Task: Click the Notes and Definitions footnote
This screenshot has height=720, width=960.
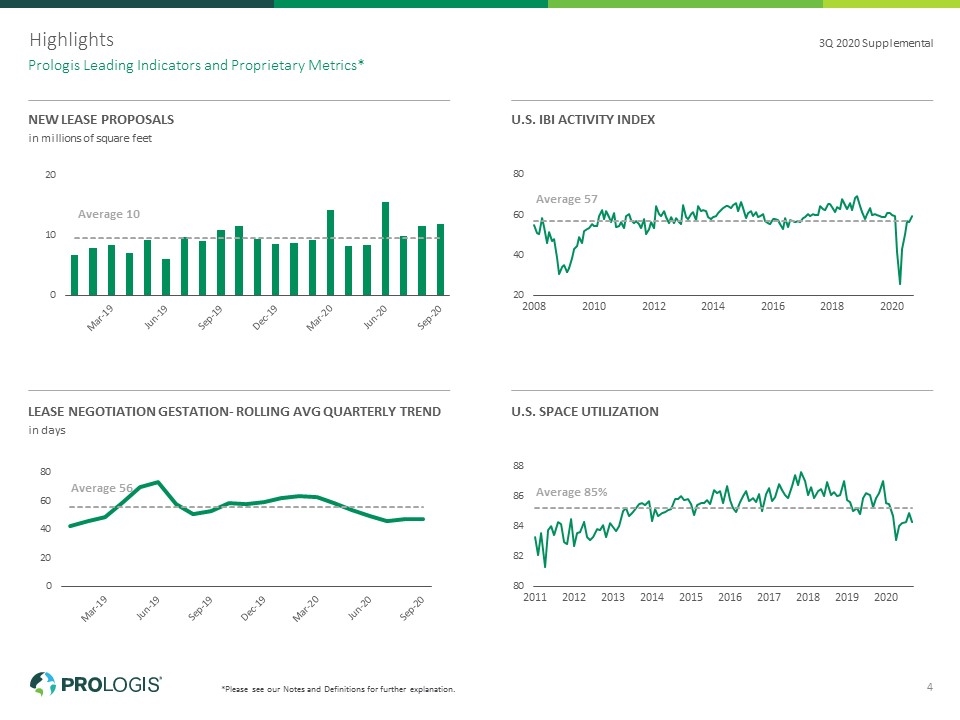Action: [x=339, y=689]
